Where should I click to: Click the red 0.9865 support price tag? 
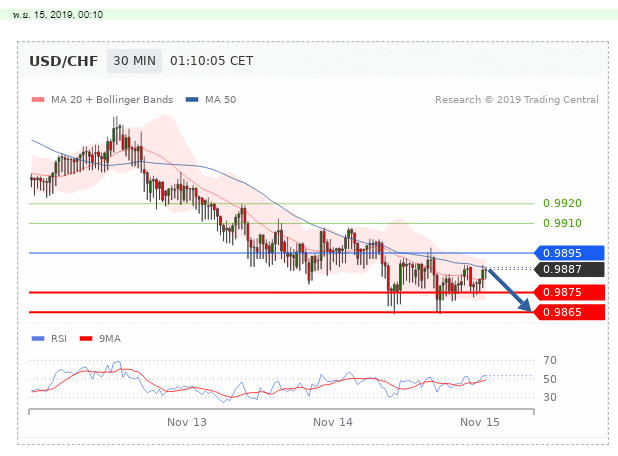click(570, 312)
